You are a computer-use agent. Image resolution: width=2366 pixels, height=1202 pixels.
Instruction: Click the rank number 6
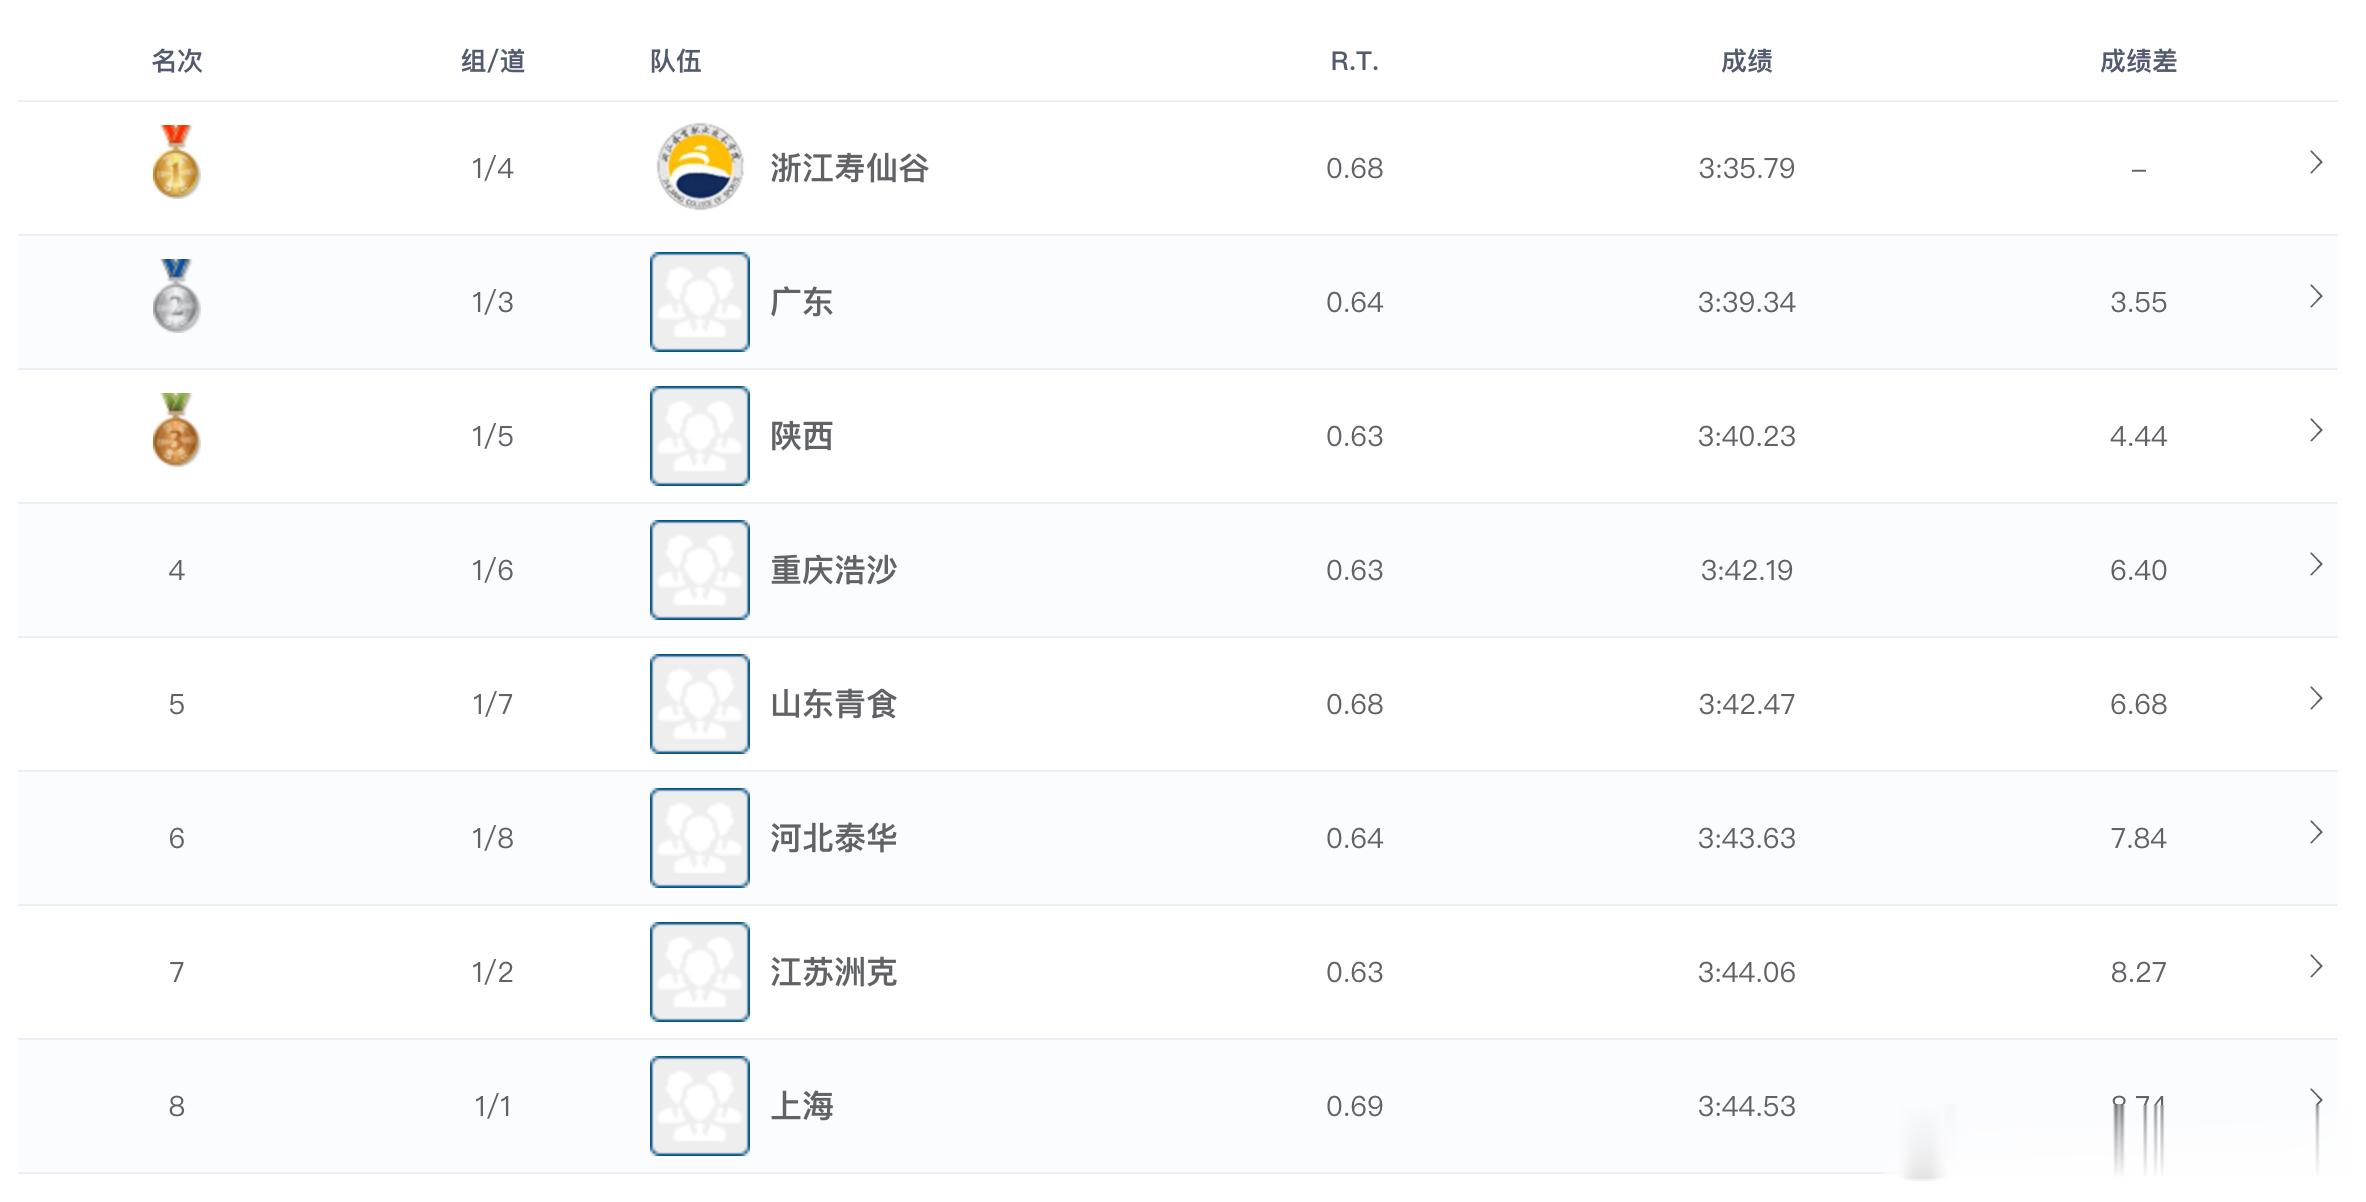point(177,838)
